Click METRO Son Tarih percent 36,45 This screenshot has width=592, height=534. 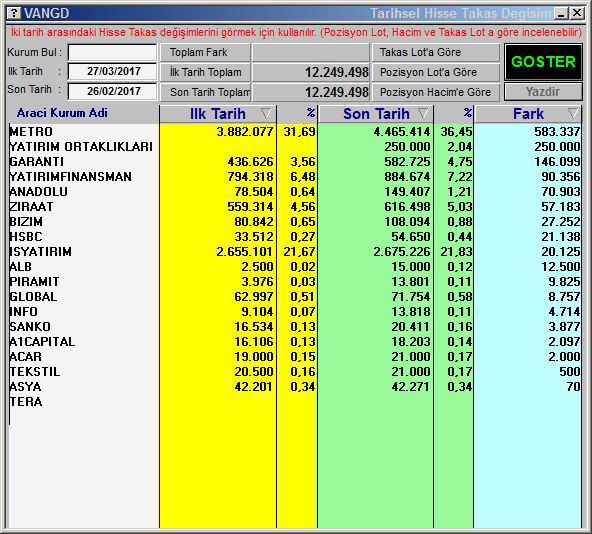[456, 131]
